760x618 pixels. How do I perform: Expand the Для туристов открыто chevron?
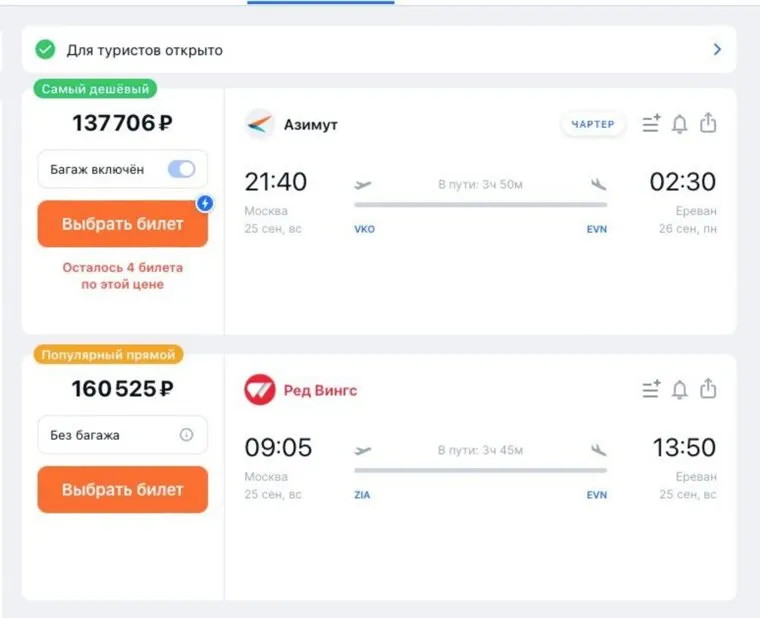pyautogui.click(x=716, y=49)
